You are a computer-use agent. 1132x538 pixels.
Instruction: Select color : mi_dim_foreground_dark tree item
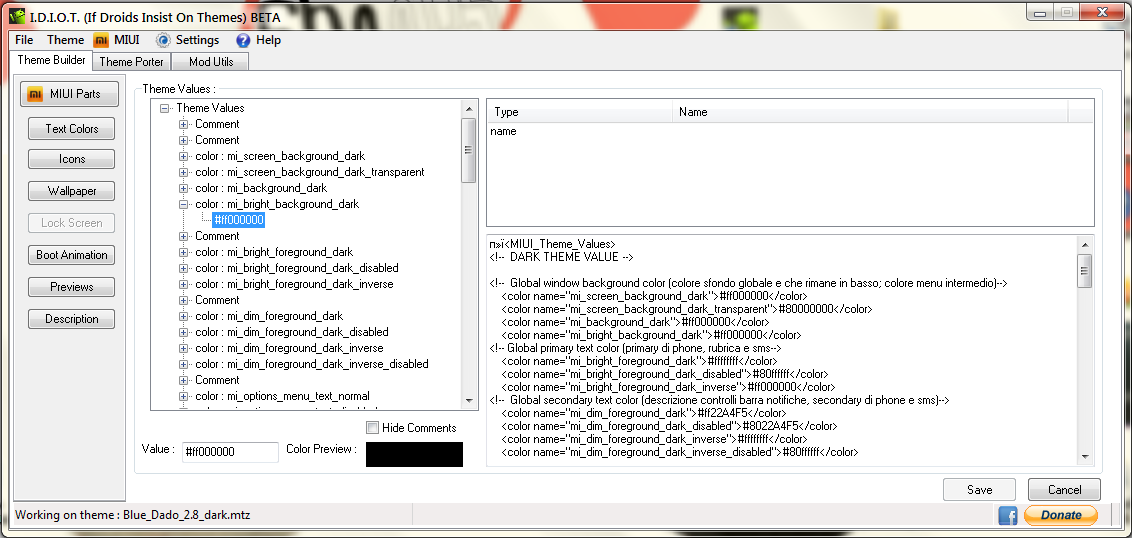pos(269,316)
